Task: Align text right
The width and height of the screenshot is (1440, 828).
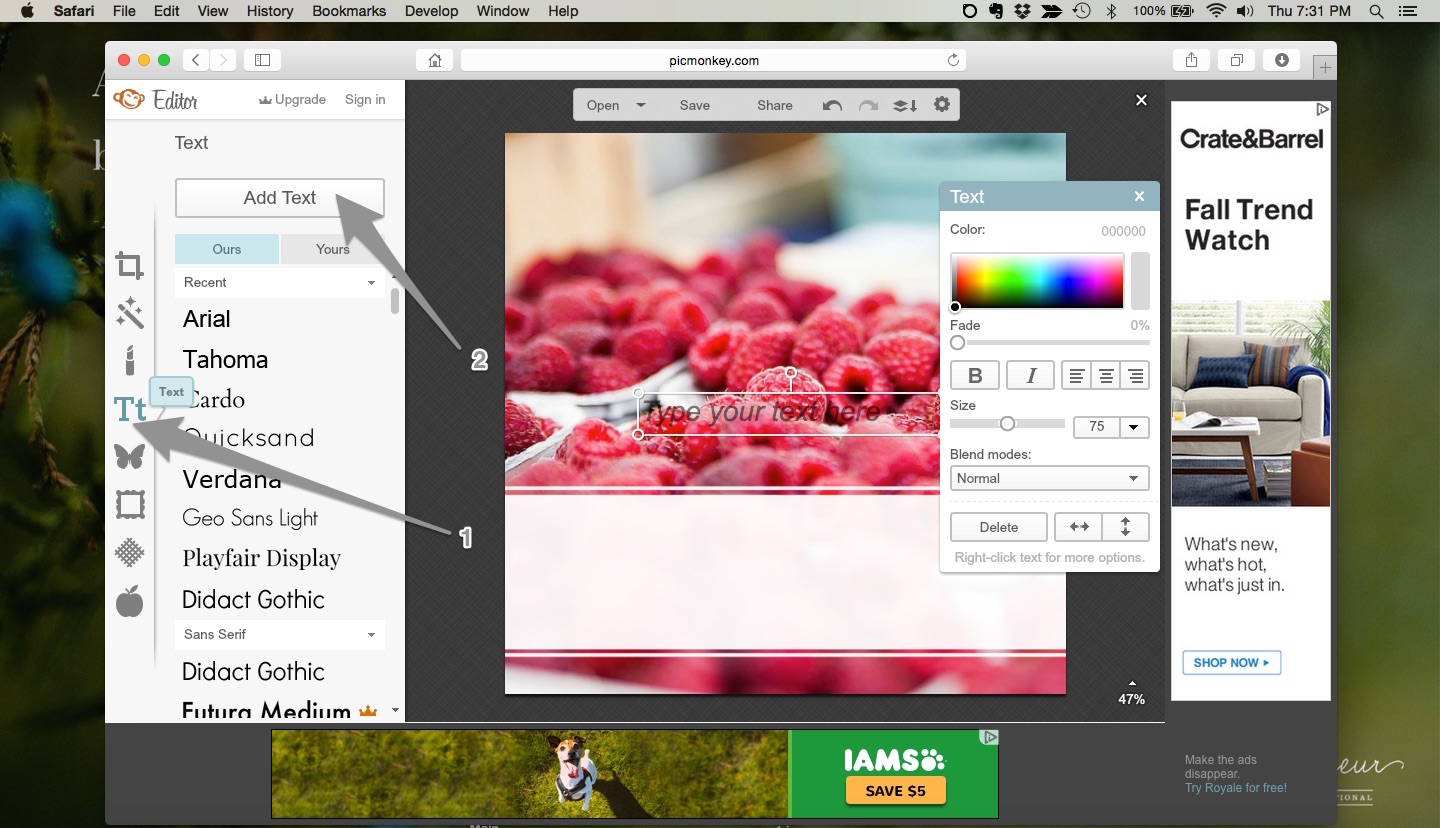Action: [1135, 376]
